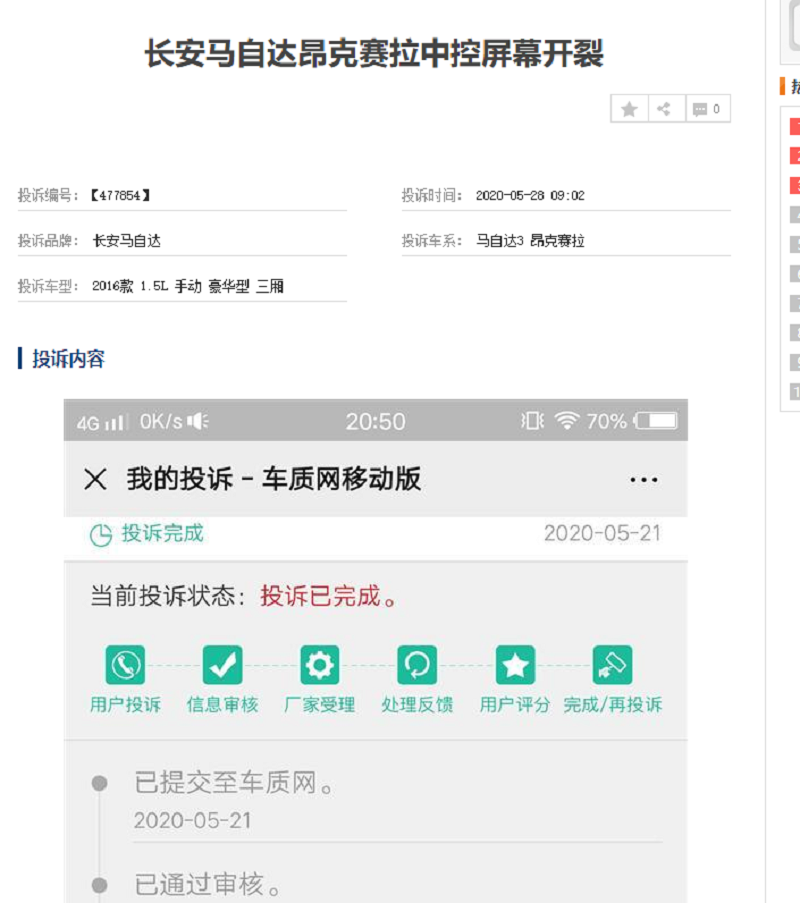The height and width of the screenshot is (903, 800).
Task: Click the brand value 长安马自达
Action: click(x=127, y=241)
